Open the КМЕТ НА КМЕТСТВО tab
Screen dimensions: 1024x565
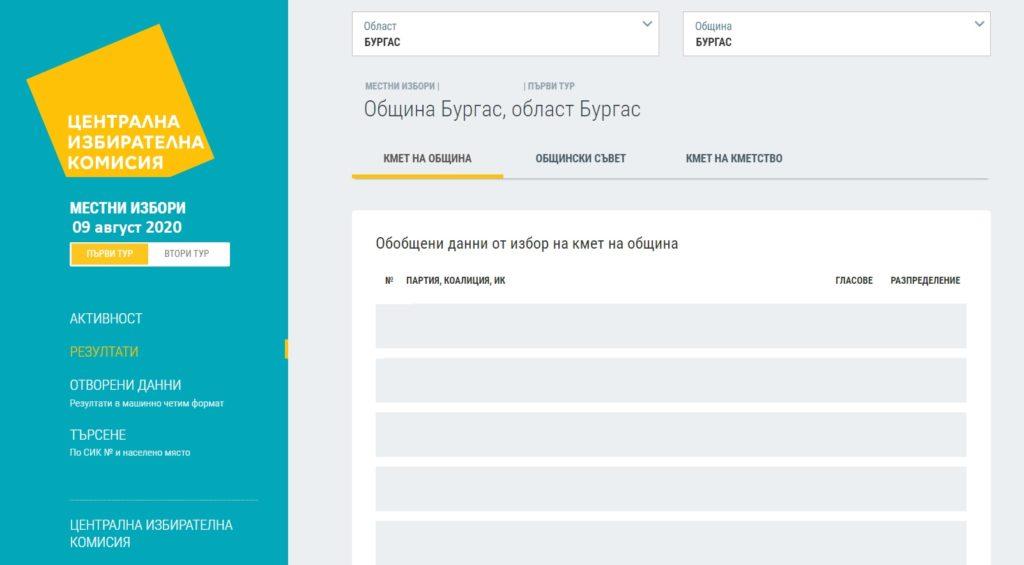733,159
